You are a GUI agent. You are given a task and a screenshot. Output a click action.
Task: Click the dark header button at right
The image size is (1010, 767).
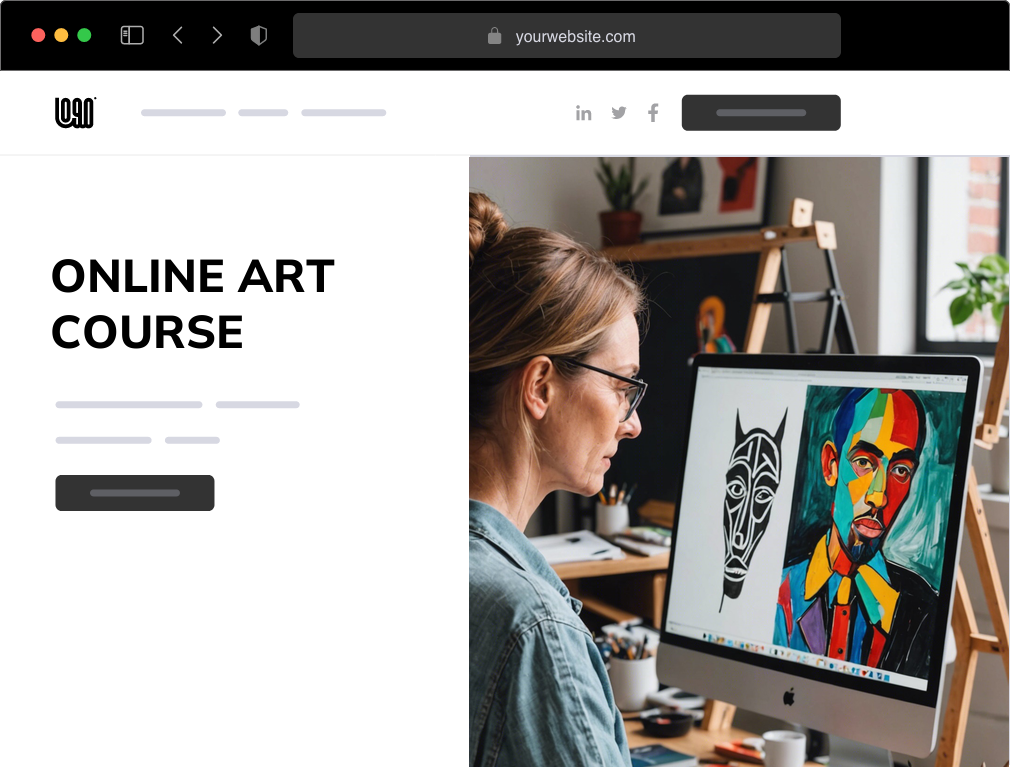point(761,113)
